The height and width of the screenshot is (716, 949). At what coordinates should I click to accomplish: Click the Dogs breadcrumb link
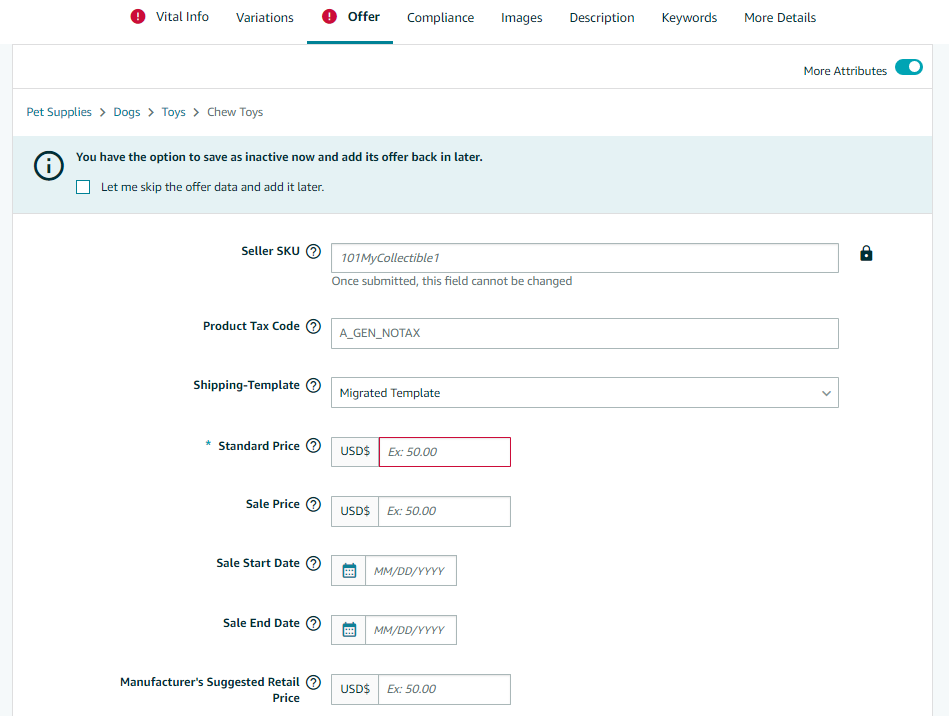tap(127, 112)
